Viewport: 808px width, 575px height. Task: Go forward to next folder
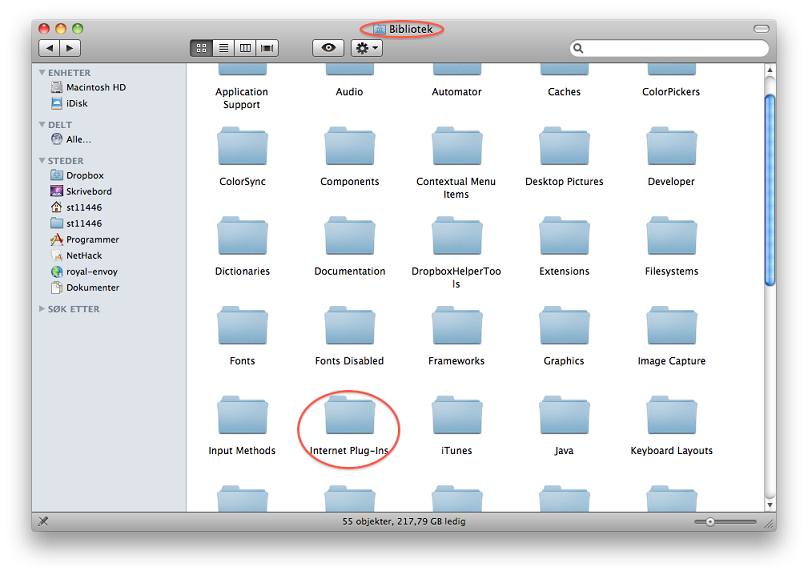(70, 48)
